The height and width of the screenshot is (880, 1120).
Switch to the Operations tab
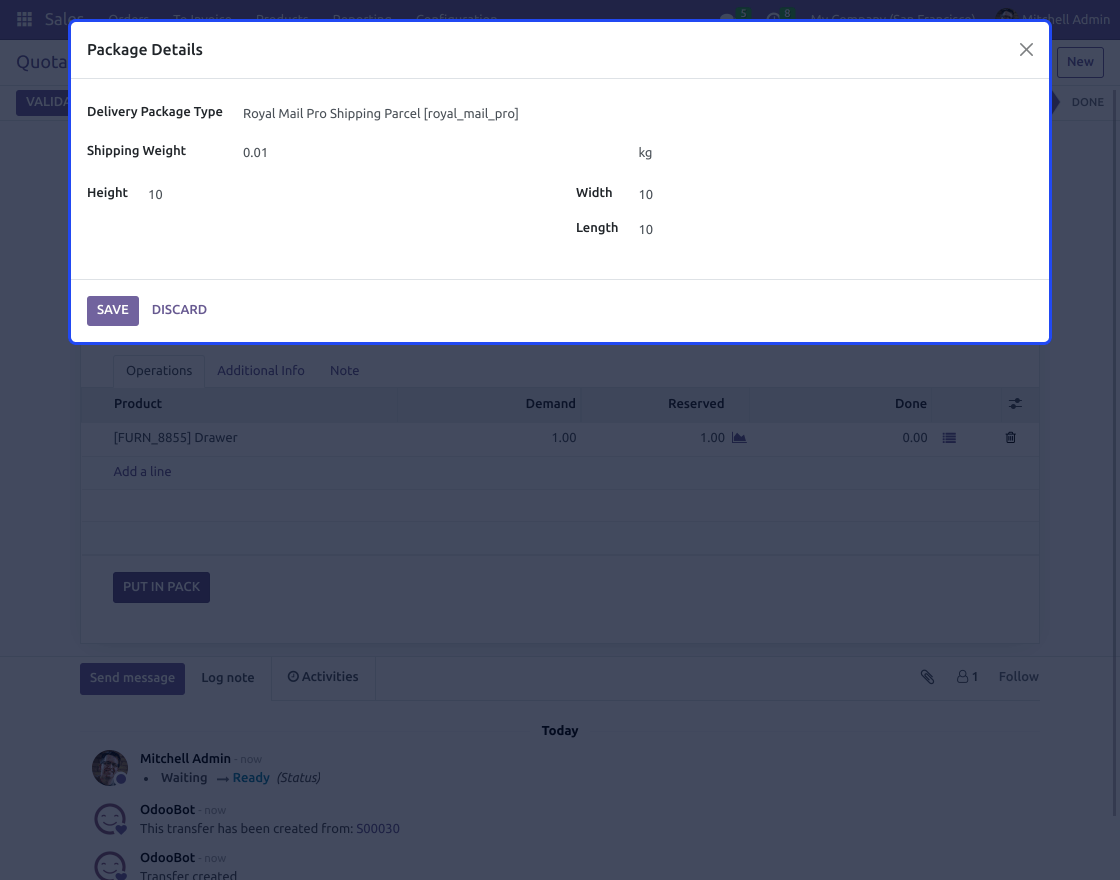point(159,371)
